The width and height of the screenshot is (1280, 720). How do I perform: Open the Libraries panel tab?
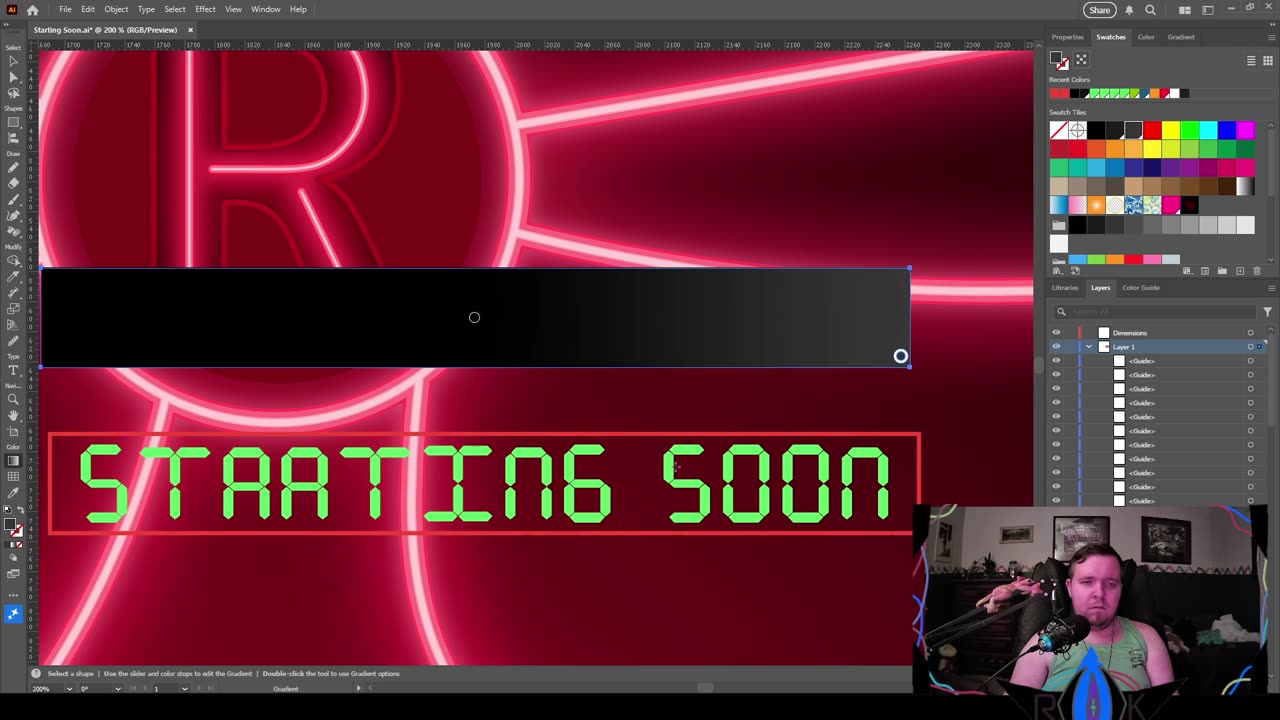(1064, 288)
